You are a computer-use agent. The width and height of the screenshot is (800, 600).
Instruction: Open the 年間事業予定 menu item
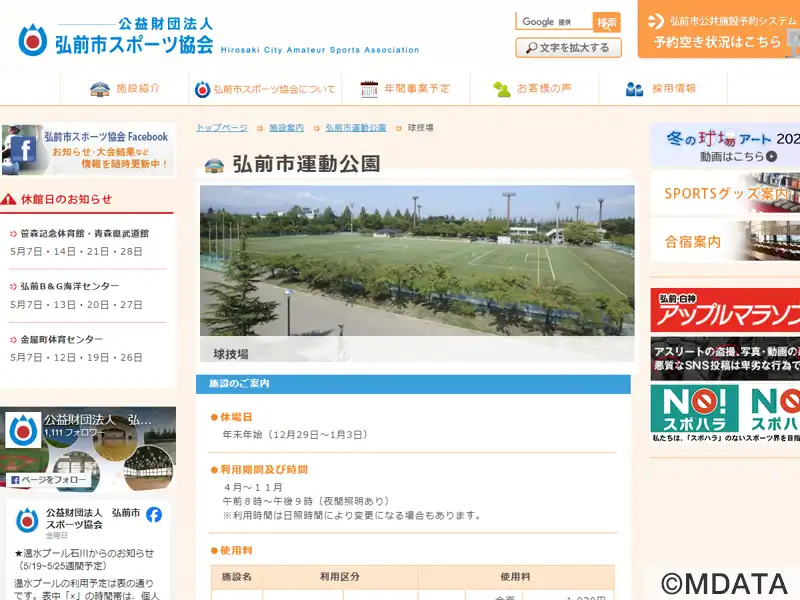(x=406, y=89)
